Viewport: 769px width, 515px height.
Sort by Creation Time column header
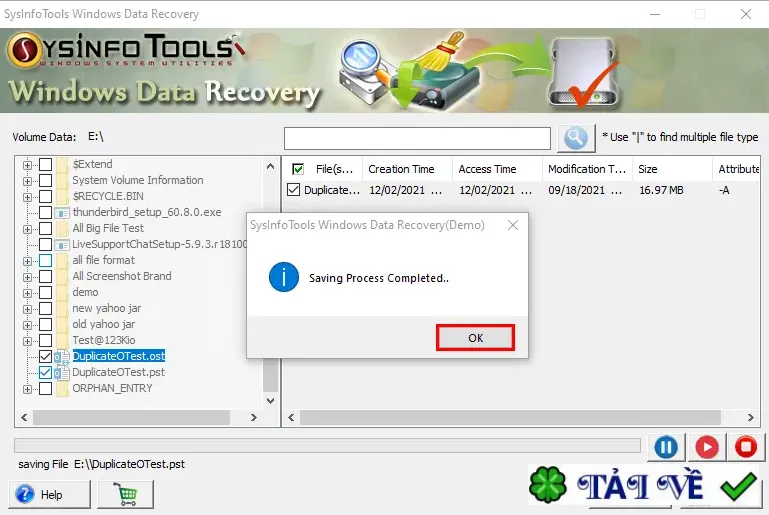(407, 169)
